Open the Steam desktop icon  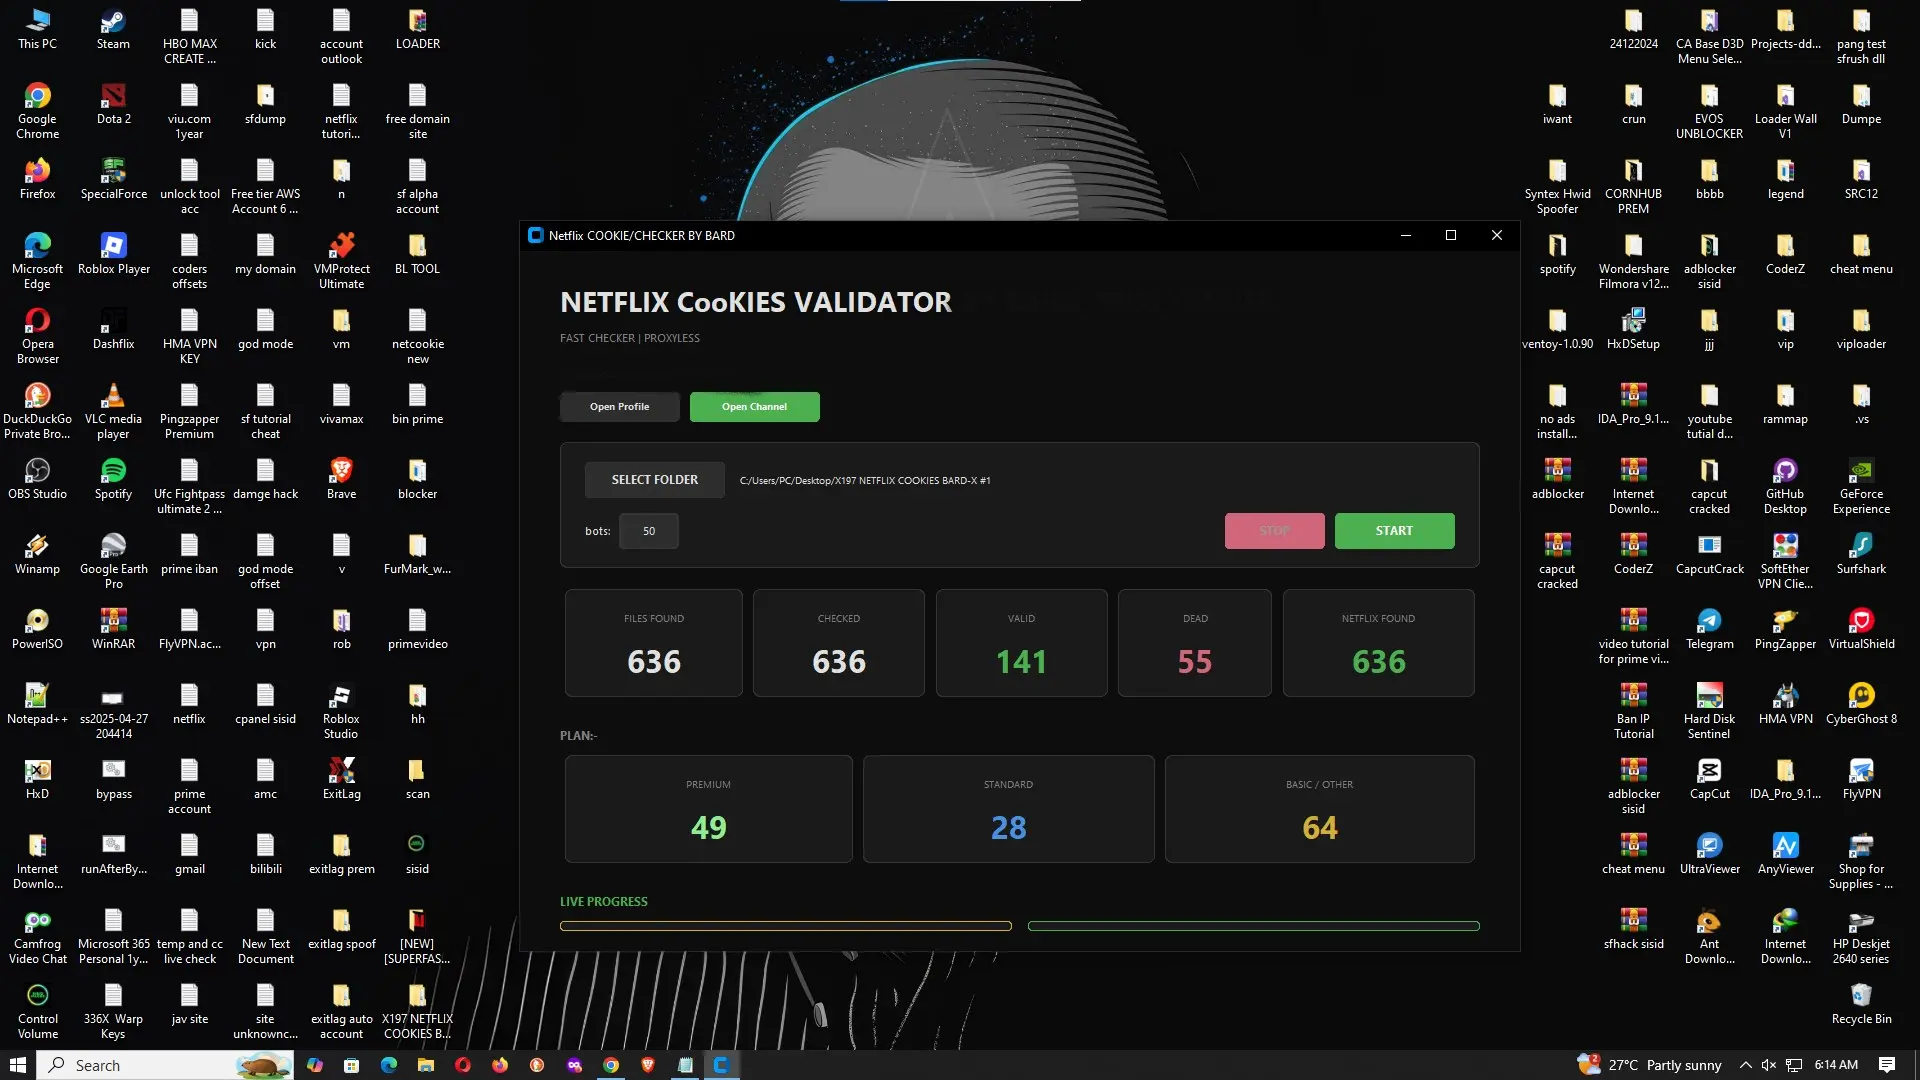[113, 30]
